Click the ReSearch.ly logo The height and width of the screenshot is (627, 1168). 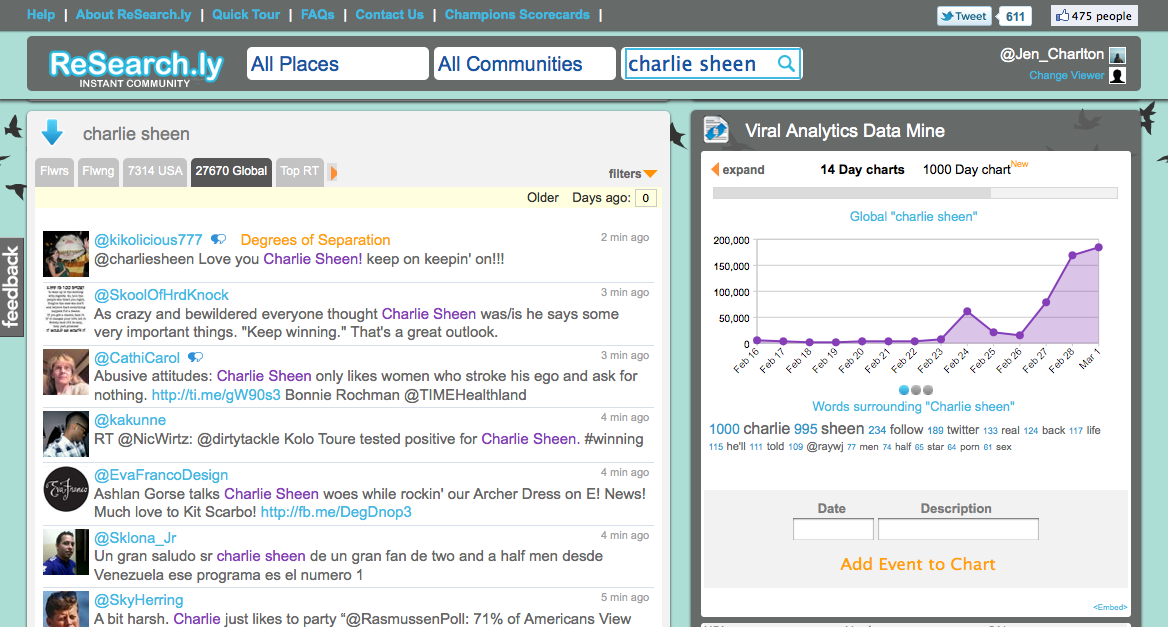click(136, 68)
